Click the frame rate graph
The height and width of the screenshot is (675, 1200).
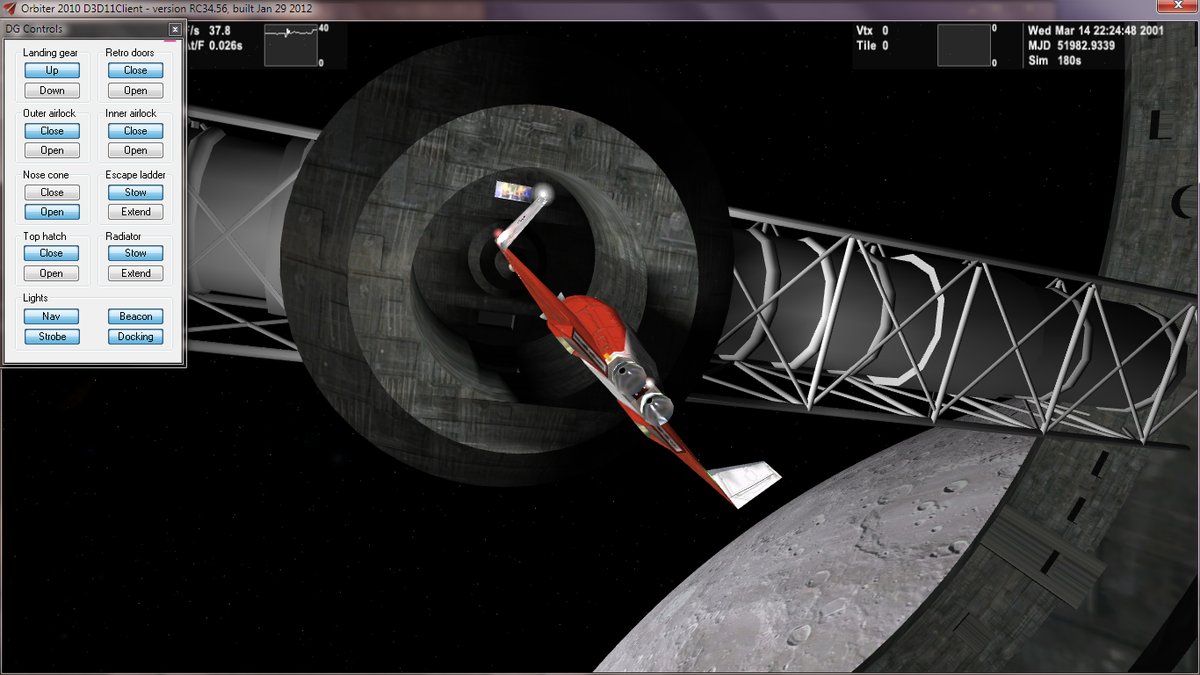[x=291, y=46]
